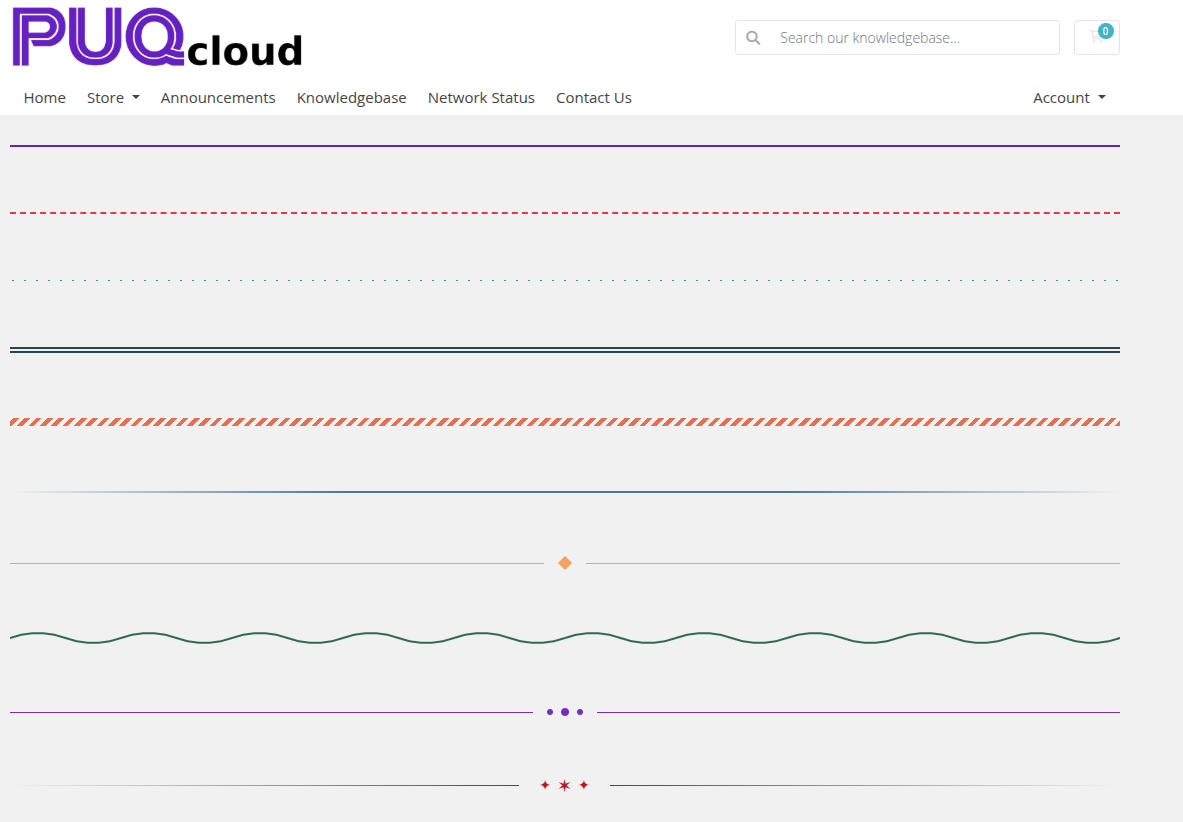This screenshot has height=822, width=1183.
Task: Open the Contact Us page
Action: click(x=593, y=98)
